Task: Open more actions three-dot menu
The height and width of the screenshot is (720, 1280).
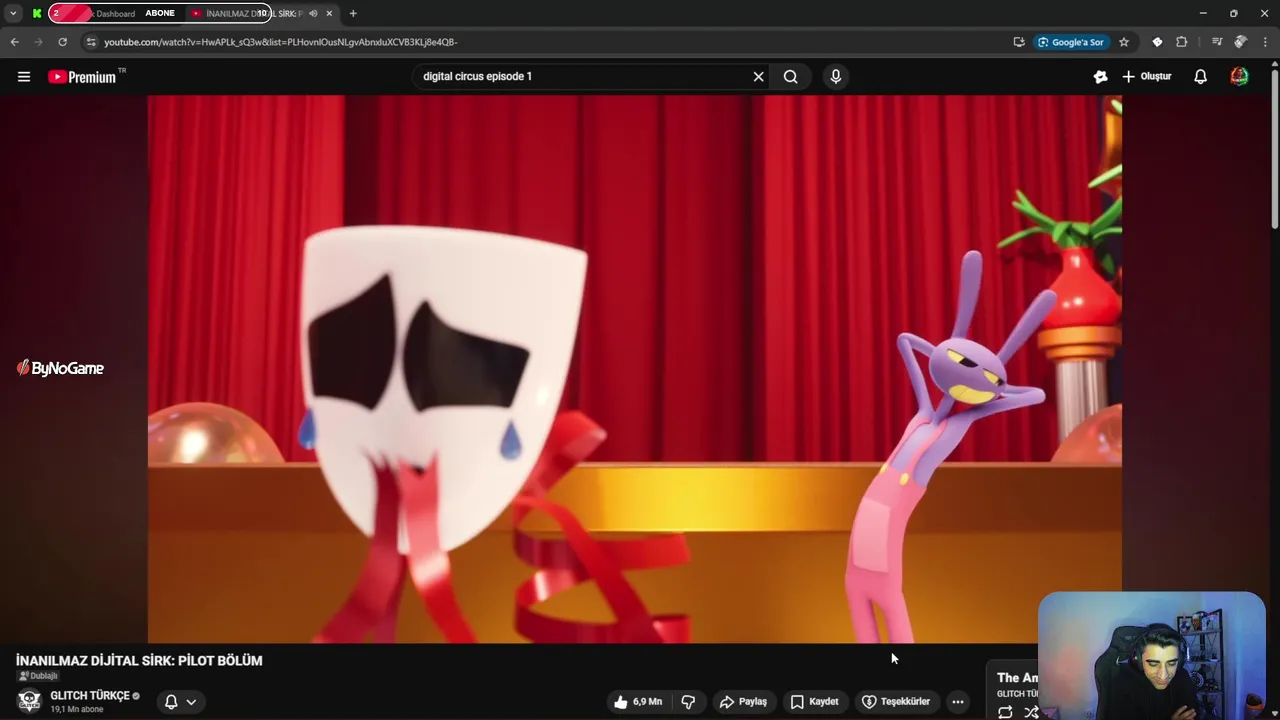Action: point(958,702)
